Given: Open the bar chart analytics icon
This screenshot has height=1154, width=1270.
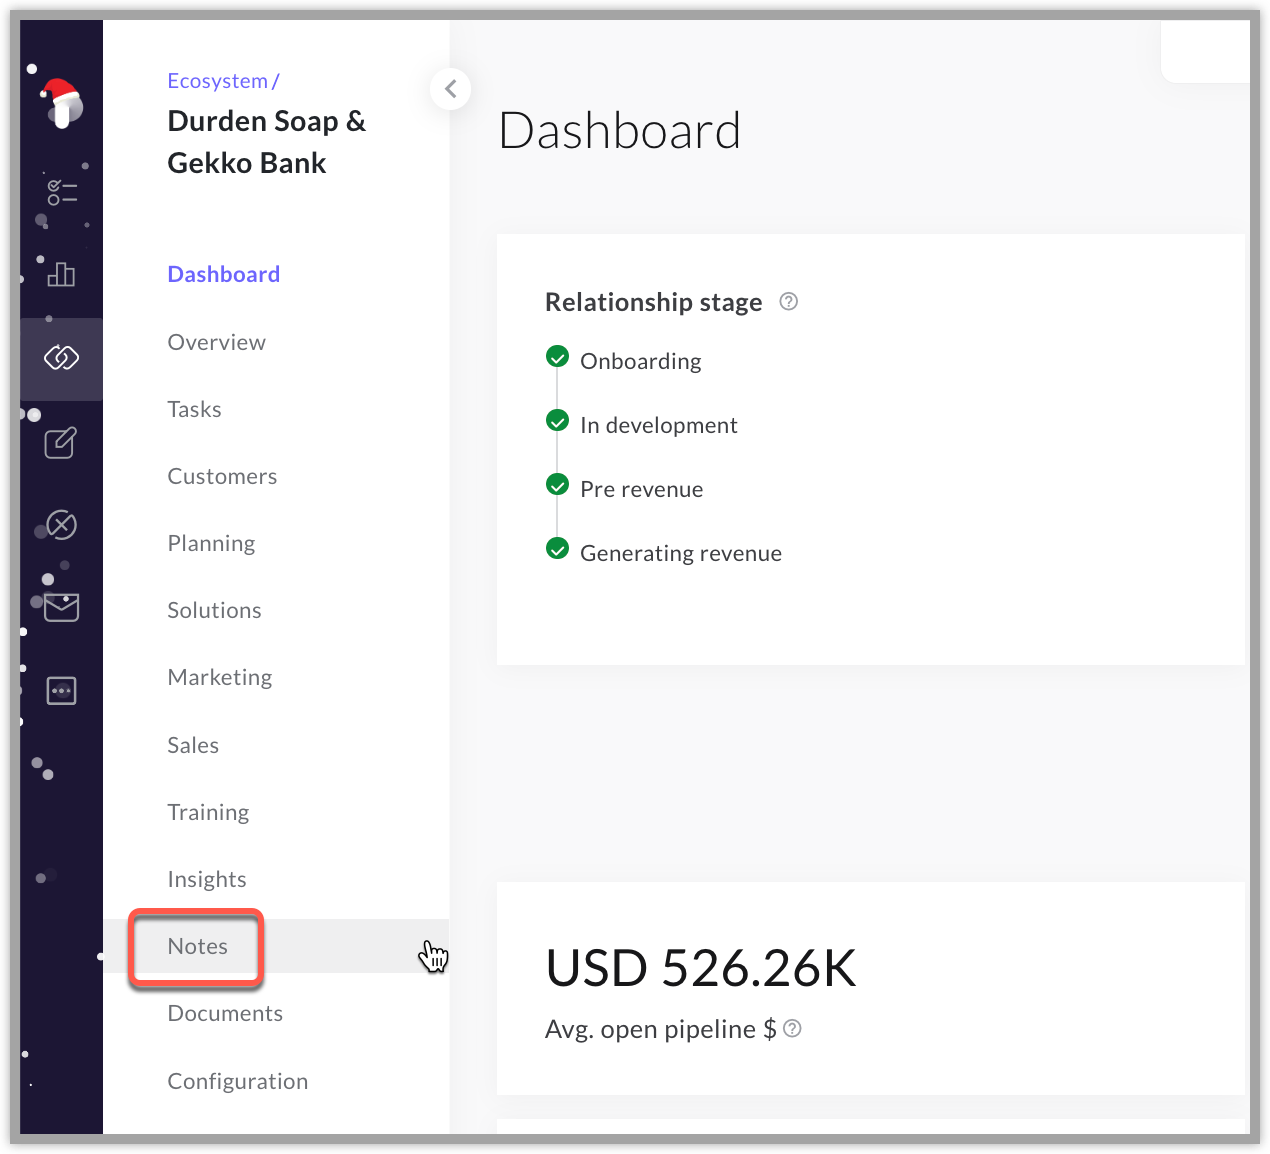Looking at the screenshot, I should coord(61,274).
